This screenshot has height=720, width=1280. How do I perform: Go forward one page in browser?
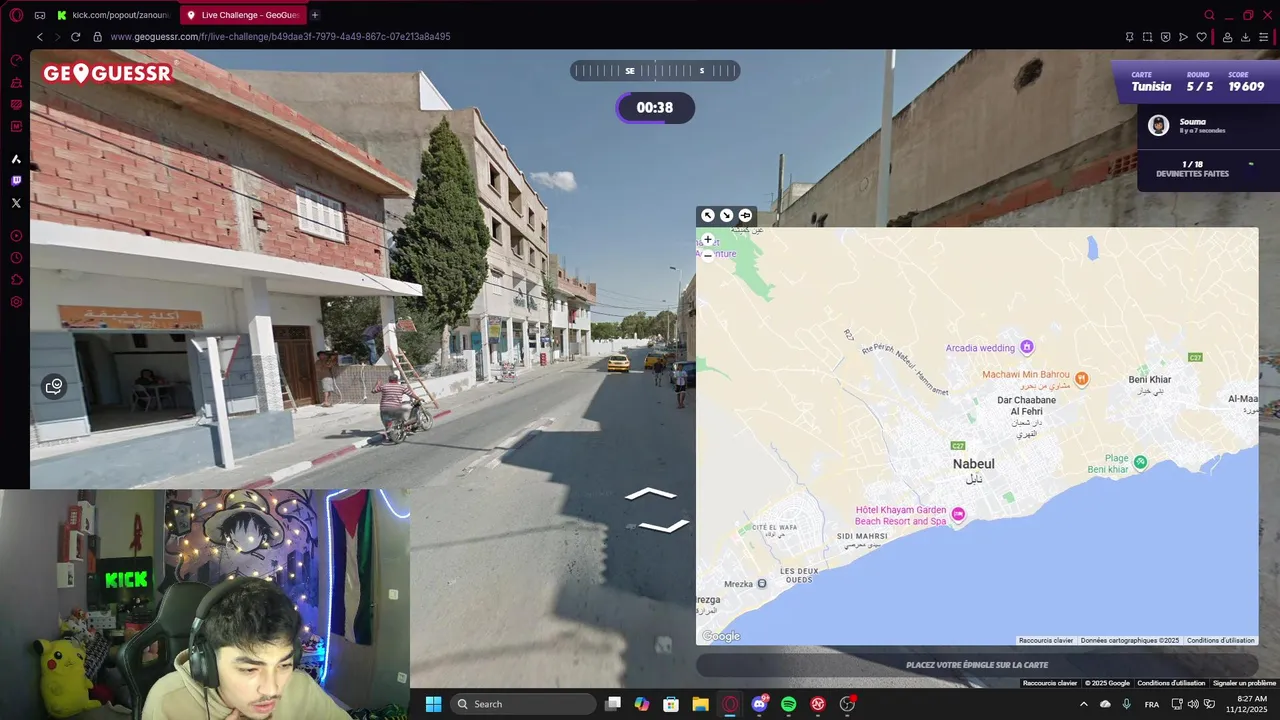57,37
